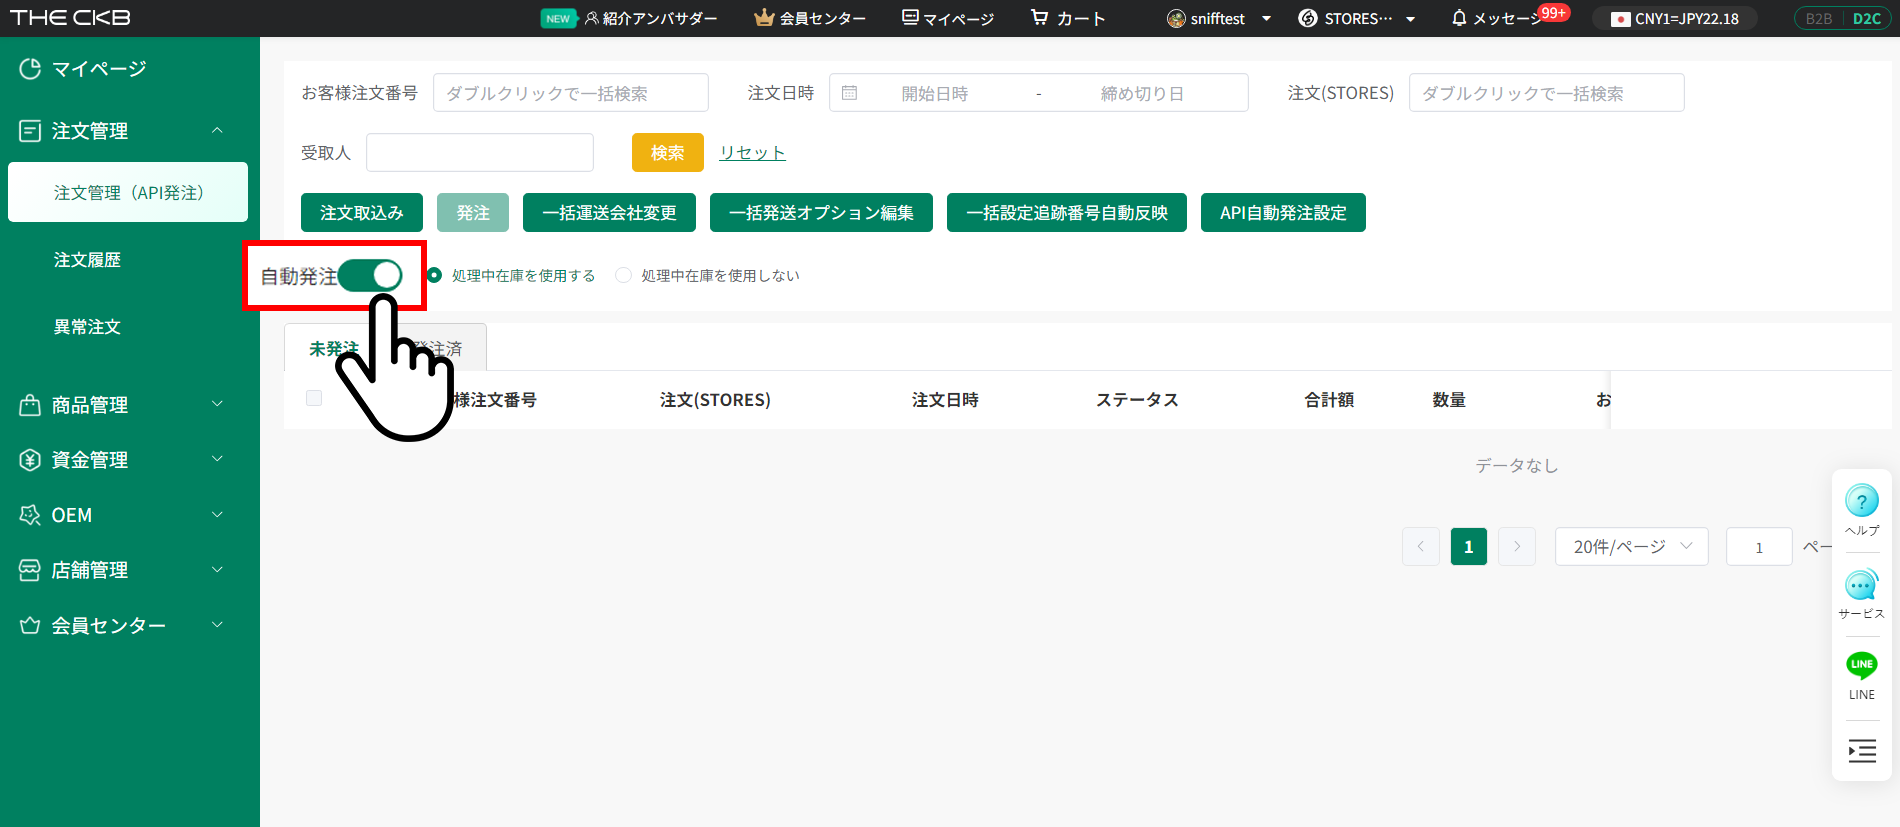This screenshot has width=1900, height=827.
Task: Open 注文管理（API発注）in the sidebar
Action: [x=128, y=192]
